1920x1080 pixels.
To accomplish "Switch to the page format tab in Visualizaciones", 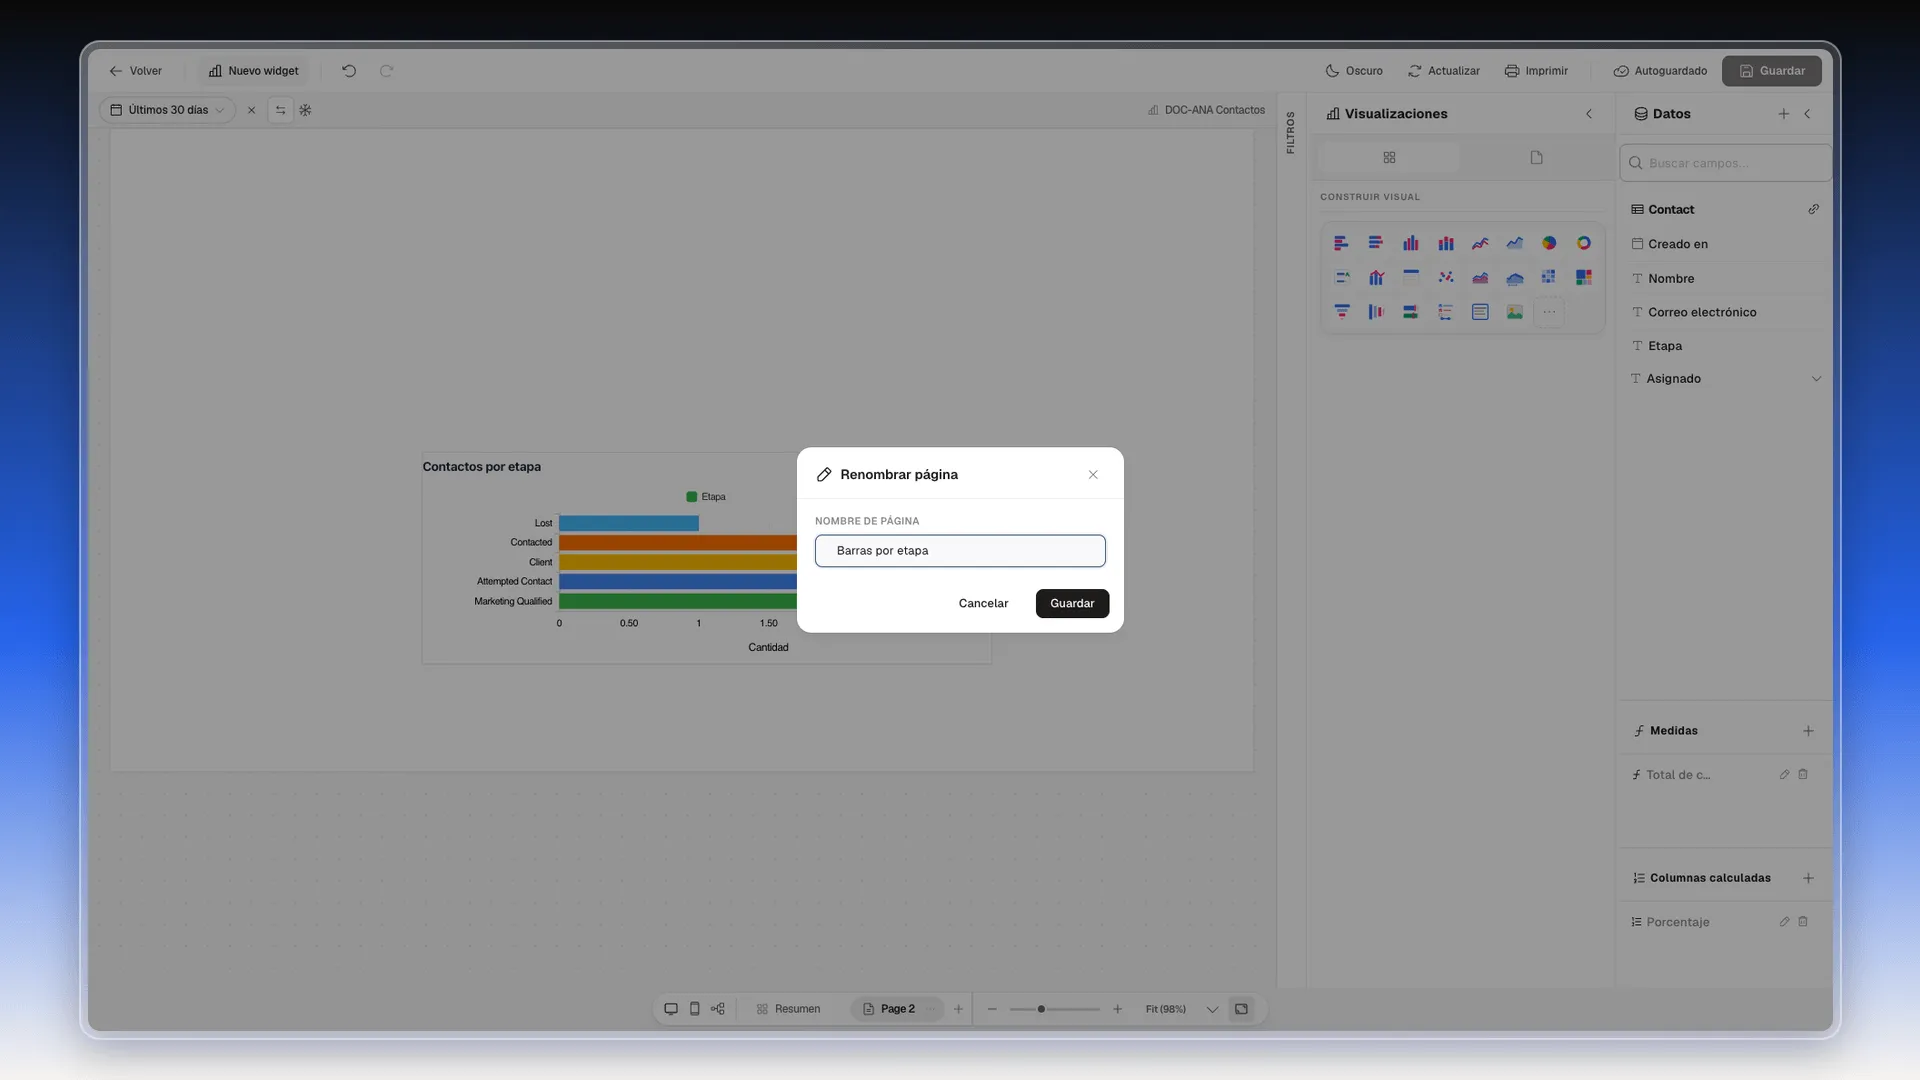I will click(x=1537, y=158).
